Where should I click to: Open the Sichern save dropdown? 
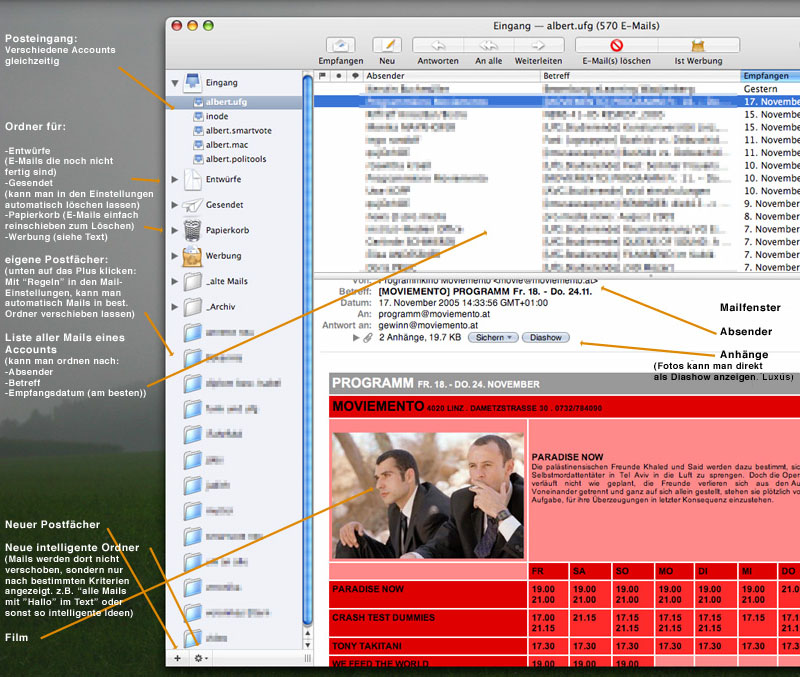coord(493,337)
